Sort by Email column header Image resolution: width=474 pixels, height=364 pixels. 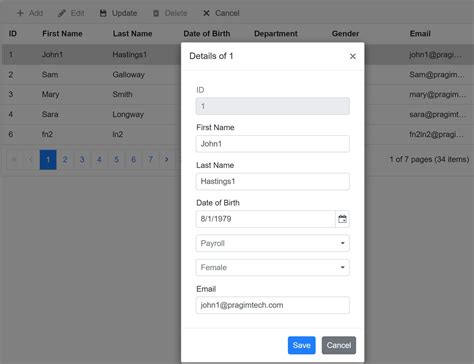(x=420, y=34)
